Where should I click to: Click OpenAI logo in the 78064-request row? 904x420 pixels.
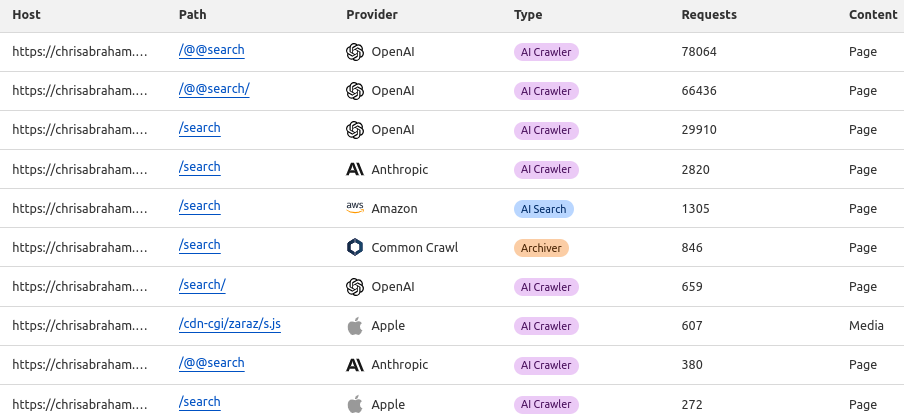click(x=354, y=52)
